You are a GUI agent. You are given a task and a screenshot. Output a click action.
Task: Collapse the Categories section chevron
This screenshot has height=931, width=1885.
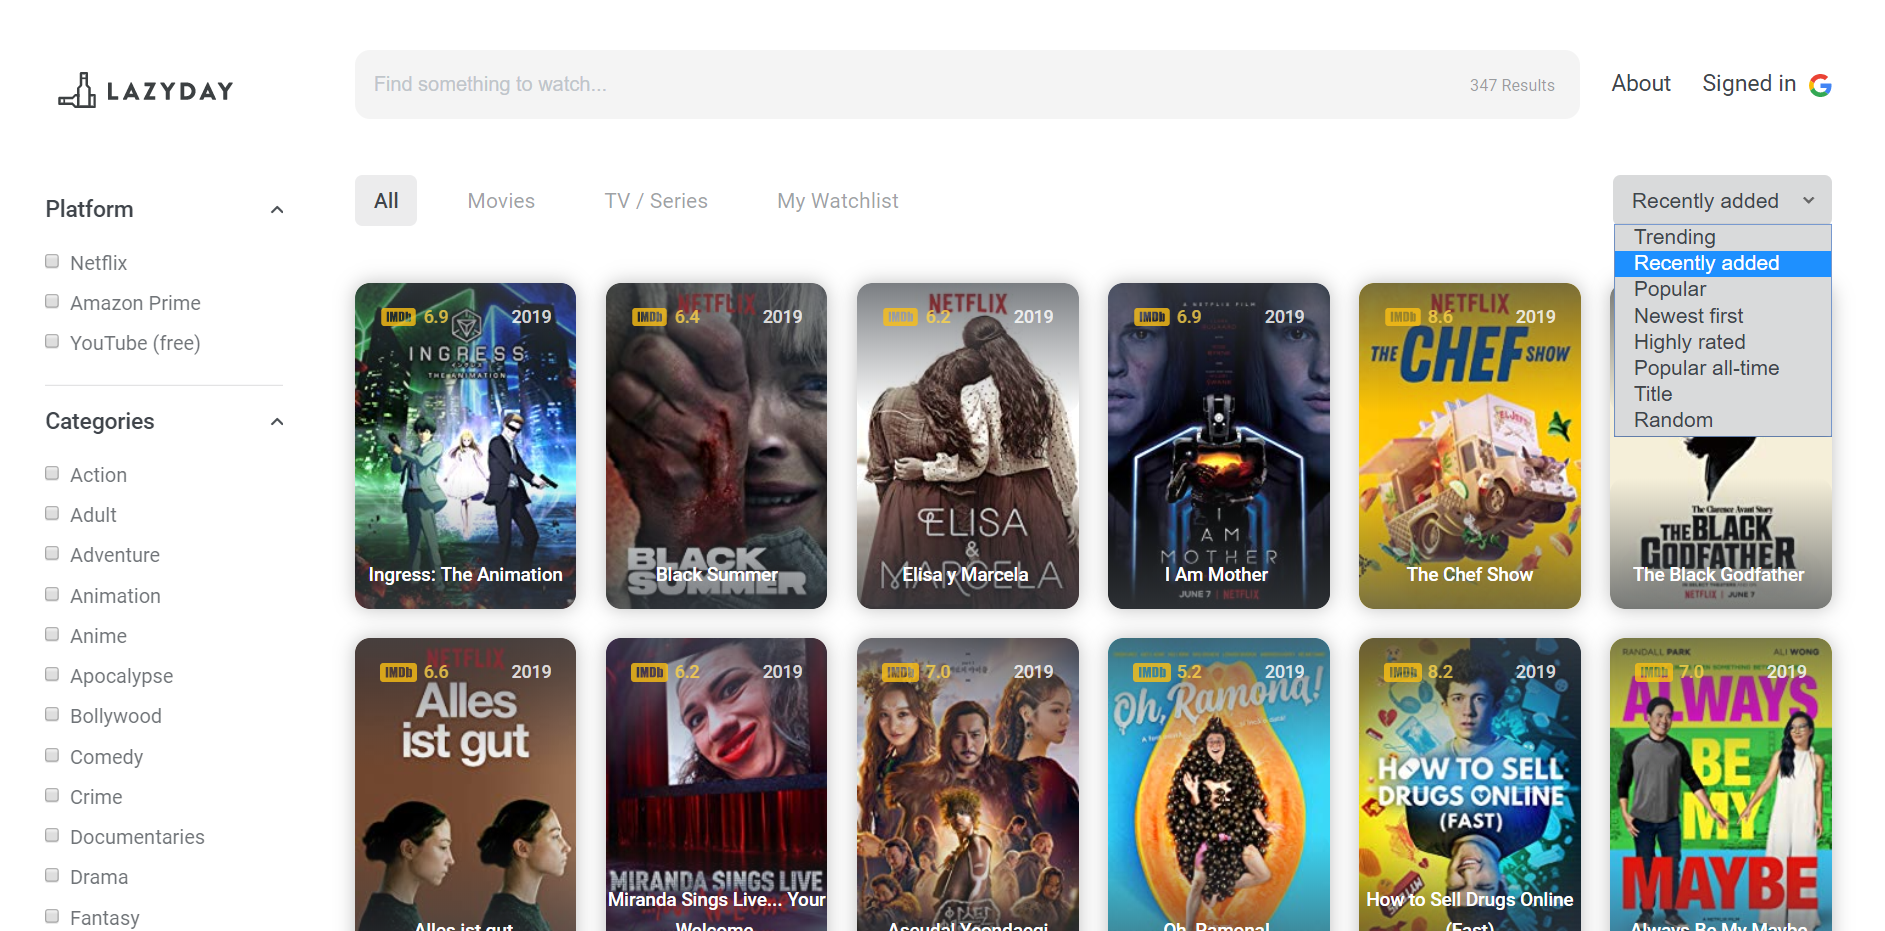[277, 422]
